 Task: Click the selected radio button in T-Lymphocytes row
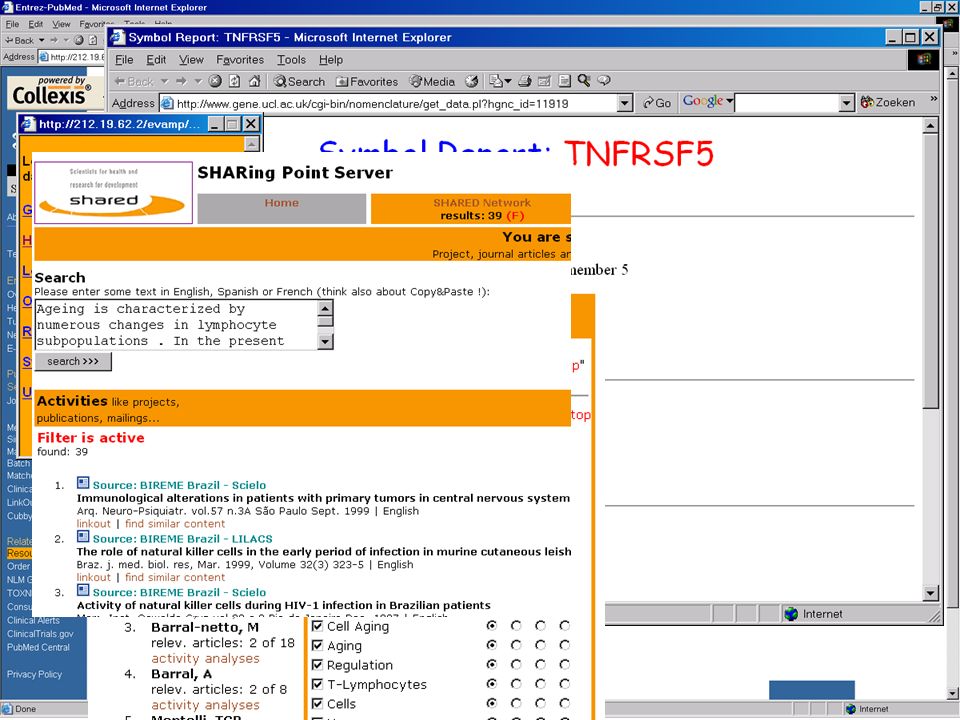tap(492, 684)
